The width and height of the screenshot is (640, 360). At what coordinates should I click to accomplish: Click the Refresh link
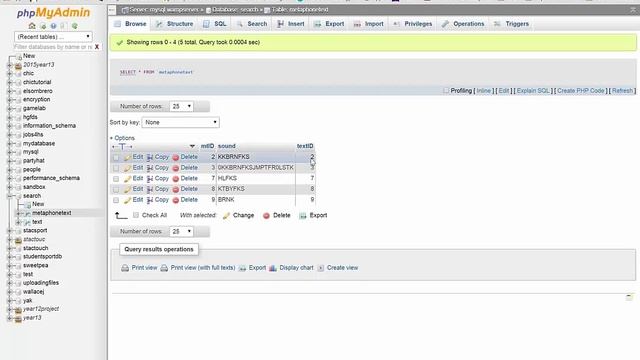coord(622,91)
